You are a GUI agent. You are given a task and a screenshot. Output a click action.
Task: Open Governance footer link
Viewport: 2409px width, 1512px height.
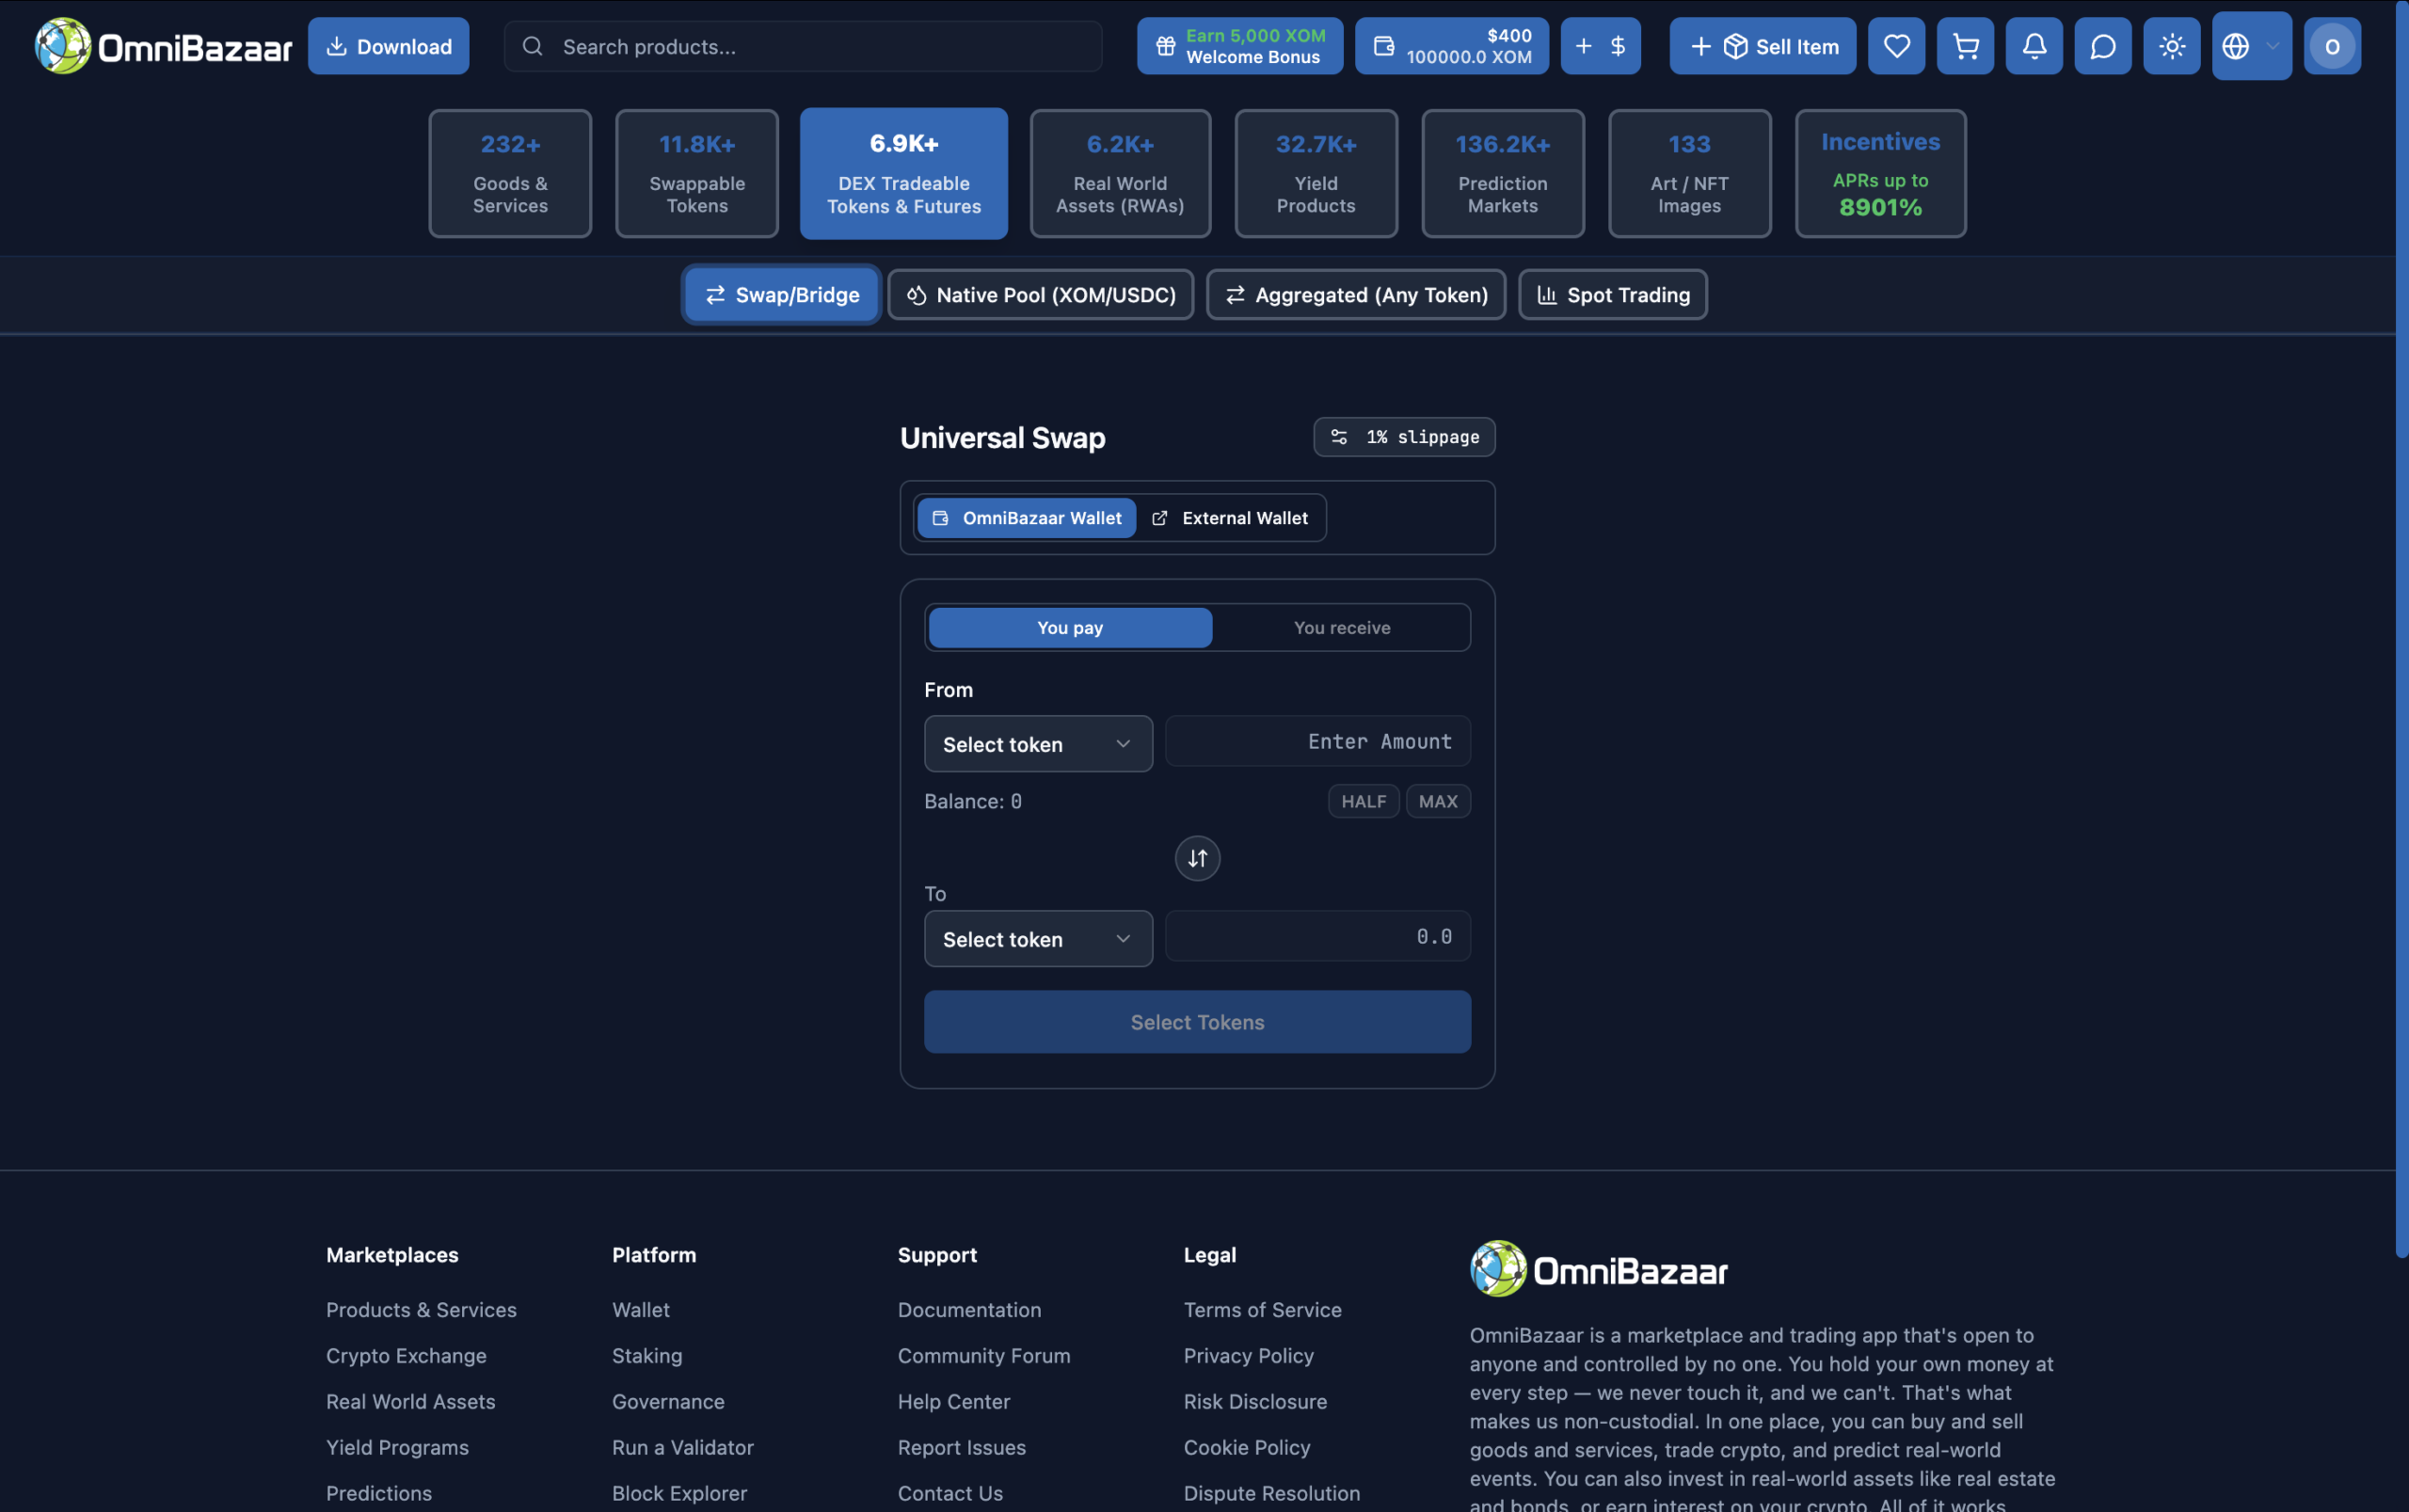pos(668,1402)
